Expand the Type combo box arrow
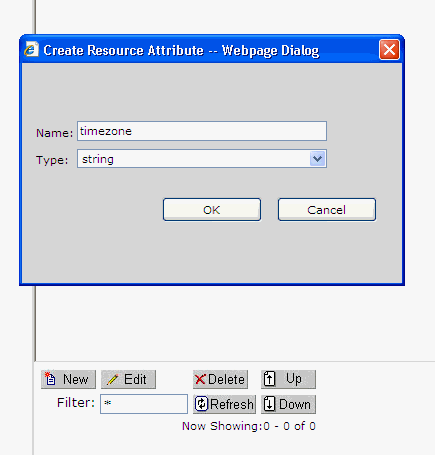This screenshot has width=435, height=455. click(x=317, y=159)
